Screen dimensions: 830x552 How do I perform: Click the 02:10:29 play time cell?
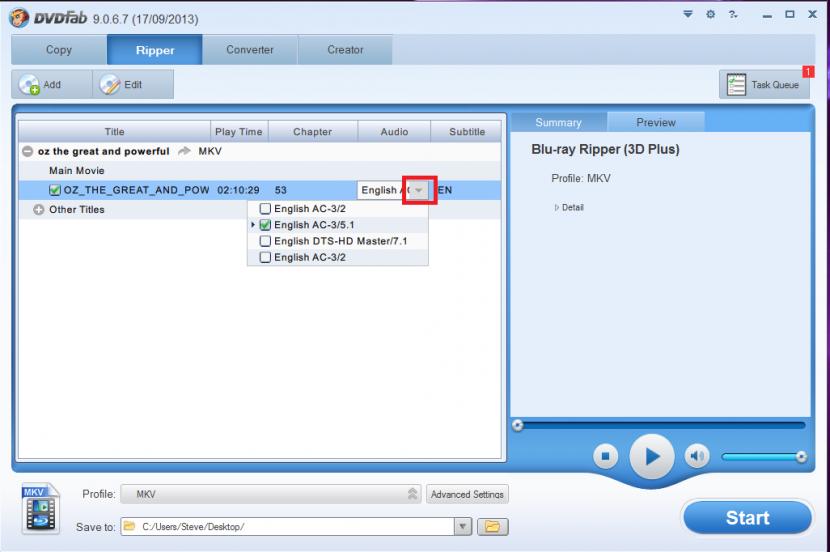tap(238, 190)
